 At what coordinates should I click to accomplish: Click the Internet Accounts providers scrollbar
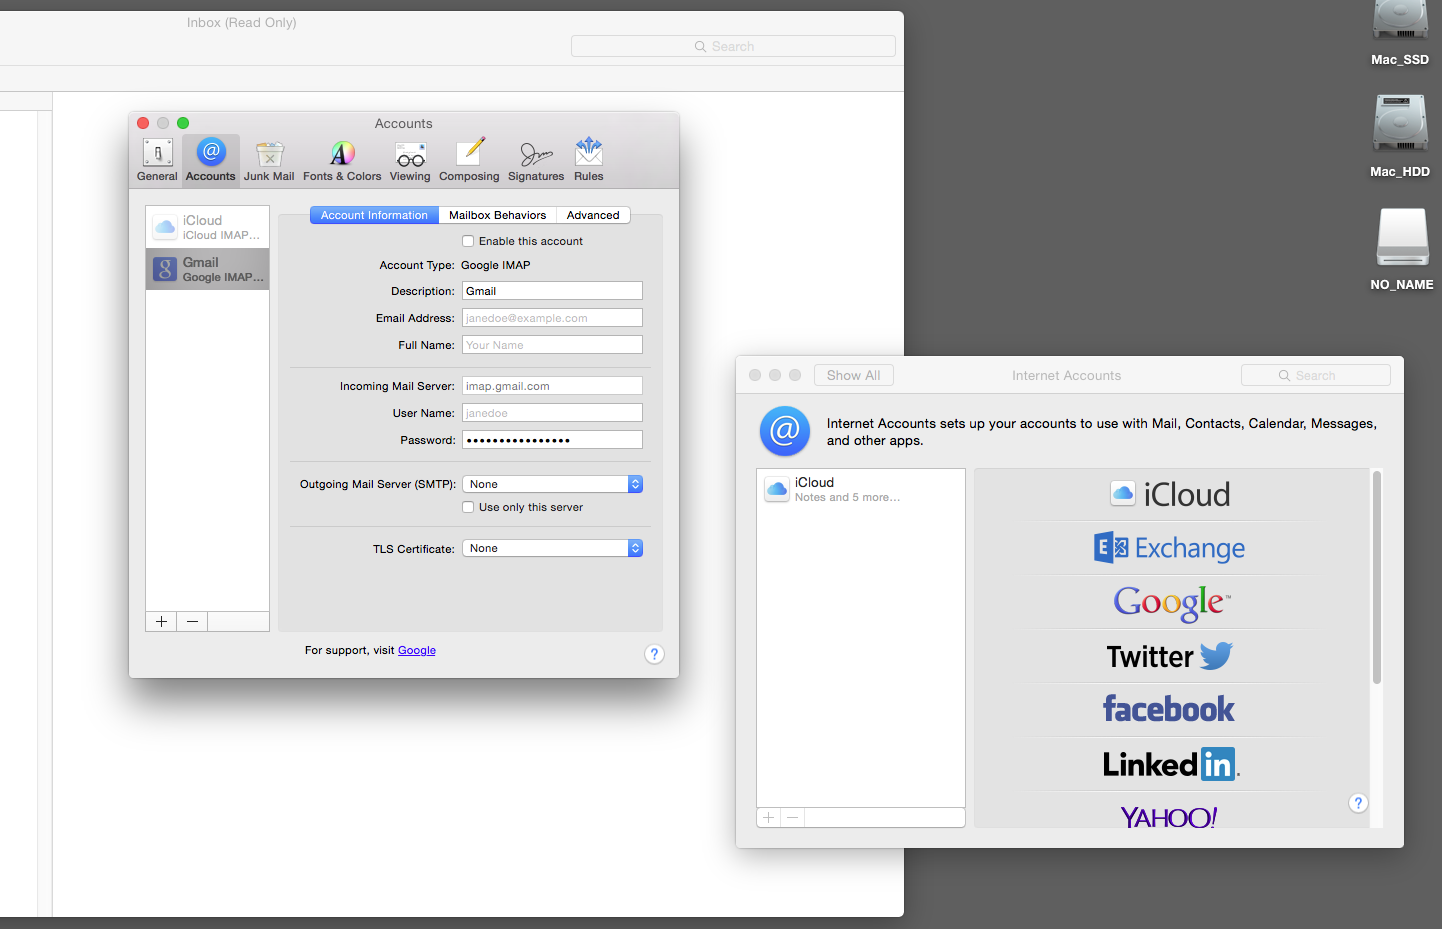click(1377, 578)
